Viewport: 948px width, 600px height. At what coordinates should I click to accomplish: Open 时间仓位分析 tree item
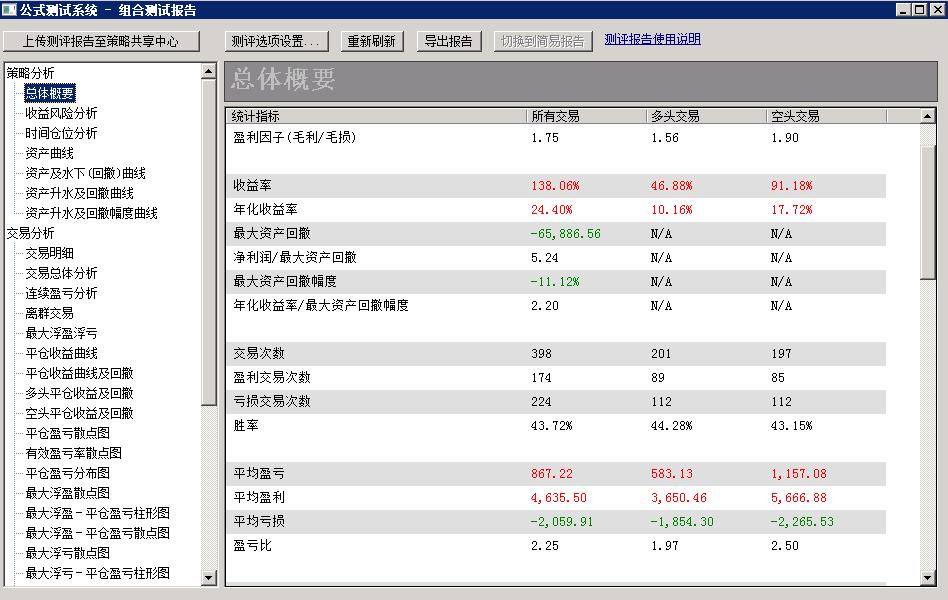point(61,133)
